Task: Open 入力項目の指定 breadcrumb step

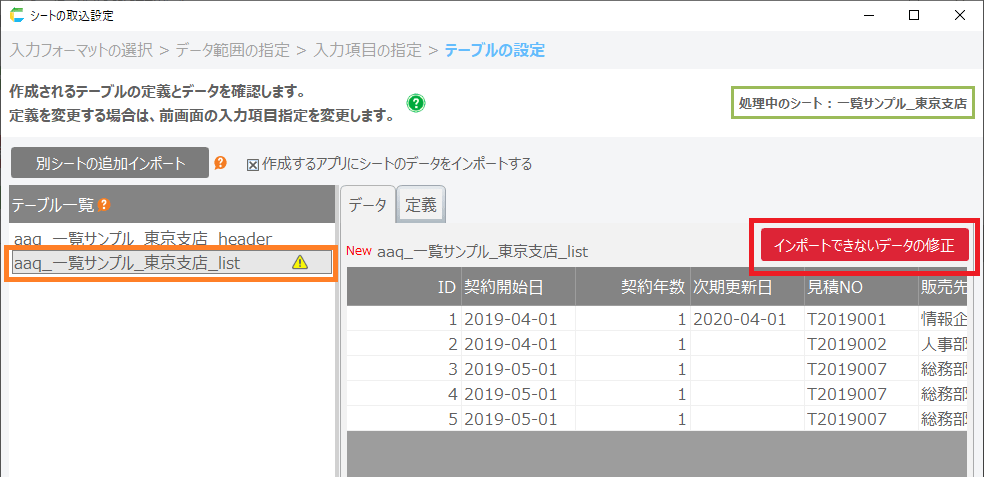Action: click(369, 50)
